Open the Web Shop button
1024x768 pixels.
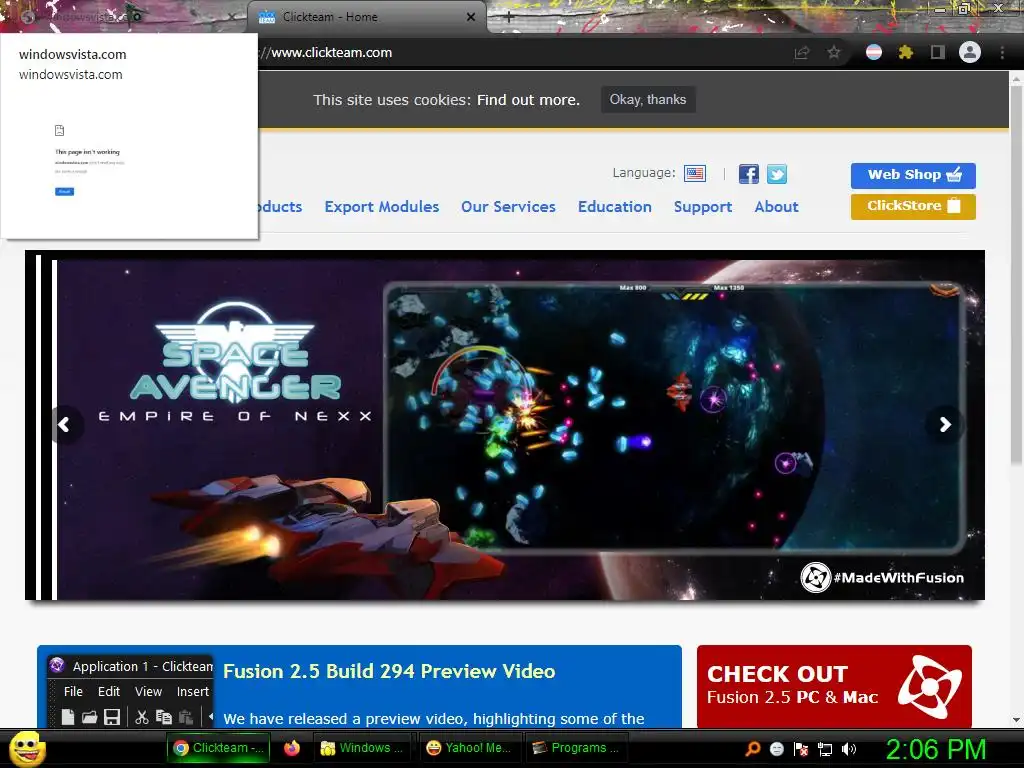pos(913,175)
